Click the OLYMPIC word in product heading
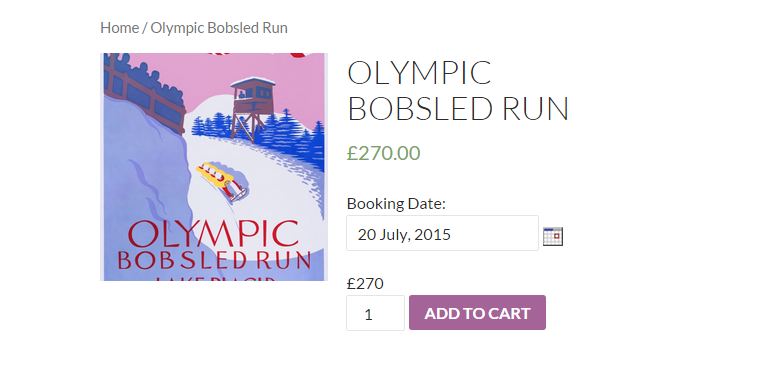 coord(419,73)
